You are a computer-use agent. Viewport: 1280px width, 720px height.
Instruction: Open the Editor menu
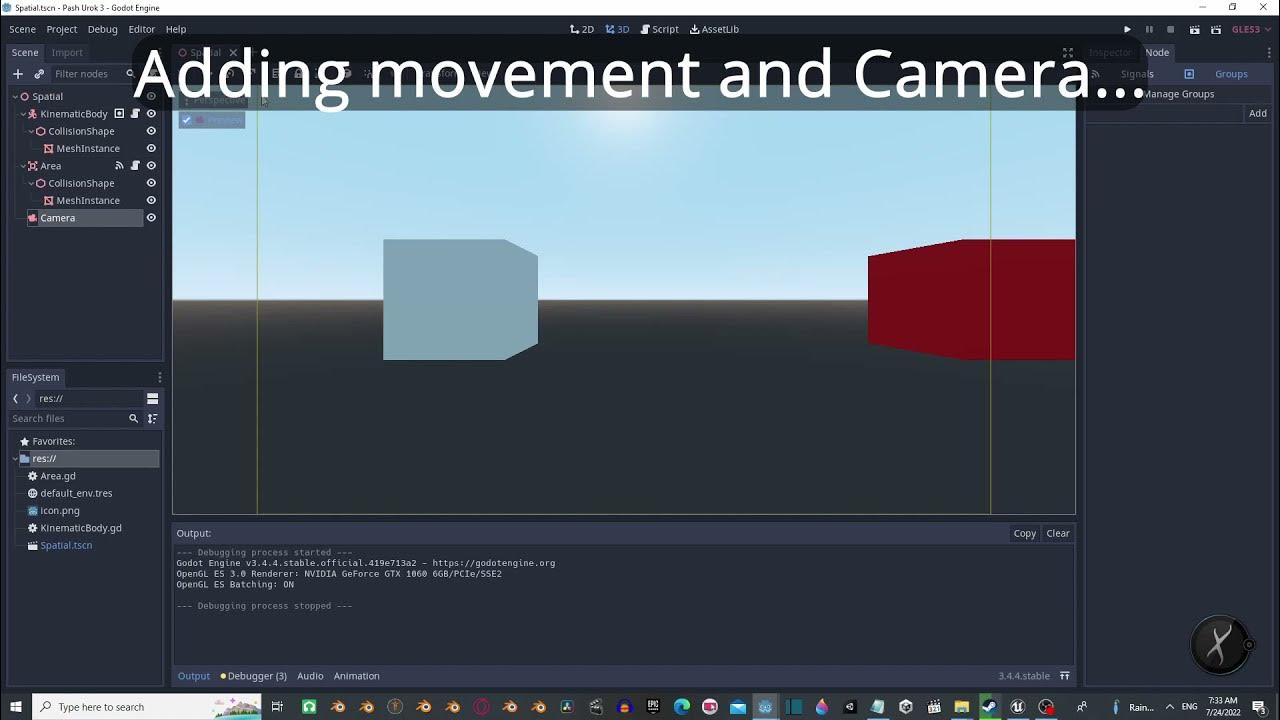[x=142, y=30]
